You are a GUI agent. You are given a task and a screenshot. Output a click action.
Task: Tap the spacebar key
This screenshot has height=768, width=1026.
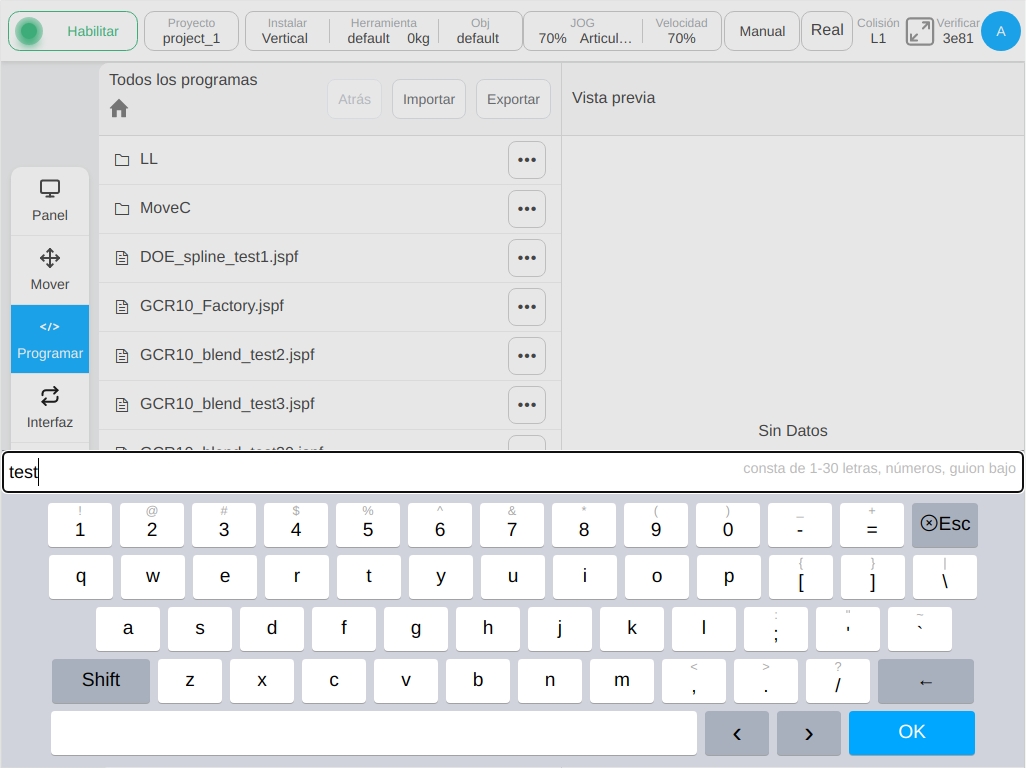point(374,733)
